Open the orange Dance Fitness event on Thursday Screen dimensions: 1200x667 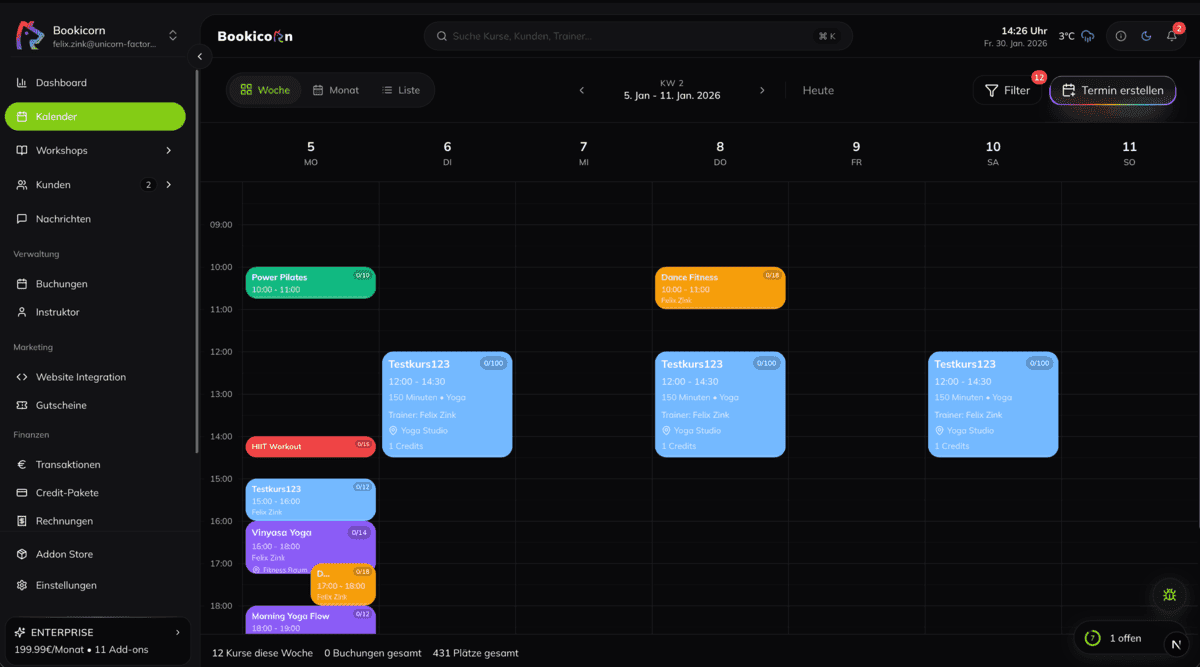pos(719,288)
